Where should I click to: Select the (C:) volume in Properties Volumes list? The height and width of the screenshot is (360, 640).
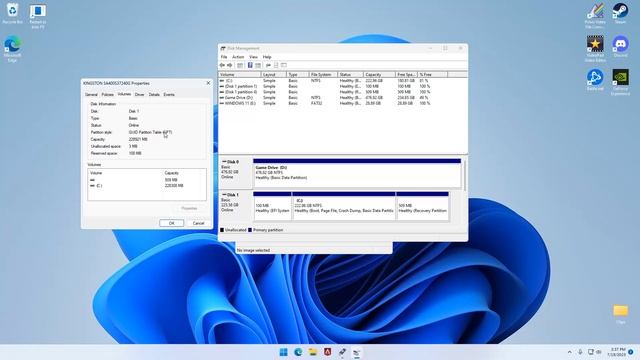[147, 186]
